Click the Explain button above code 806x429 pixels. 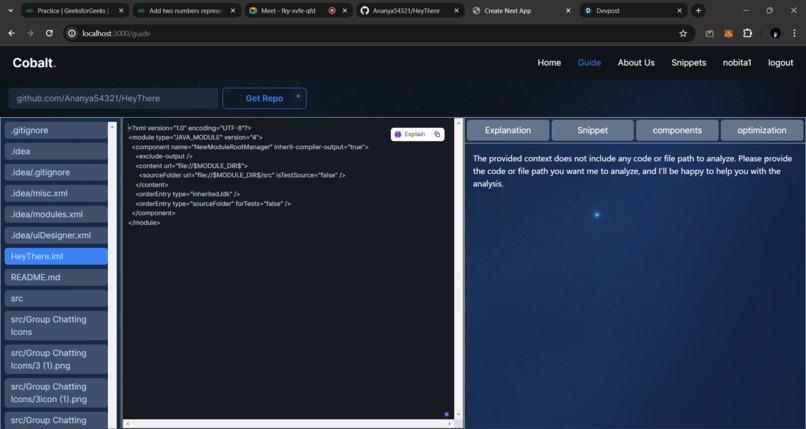point(410,134)
